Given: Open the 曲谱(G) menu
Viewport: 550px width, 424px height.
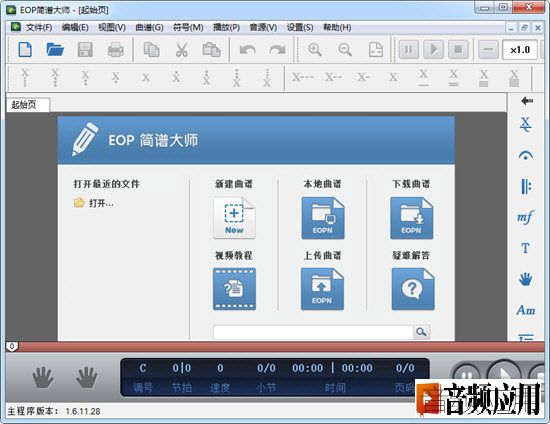Looking at the screenshot, I should coord(149,27).
